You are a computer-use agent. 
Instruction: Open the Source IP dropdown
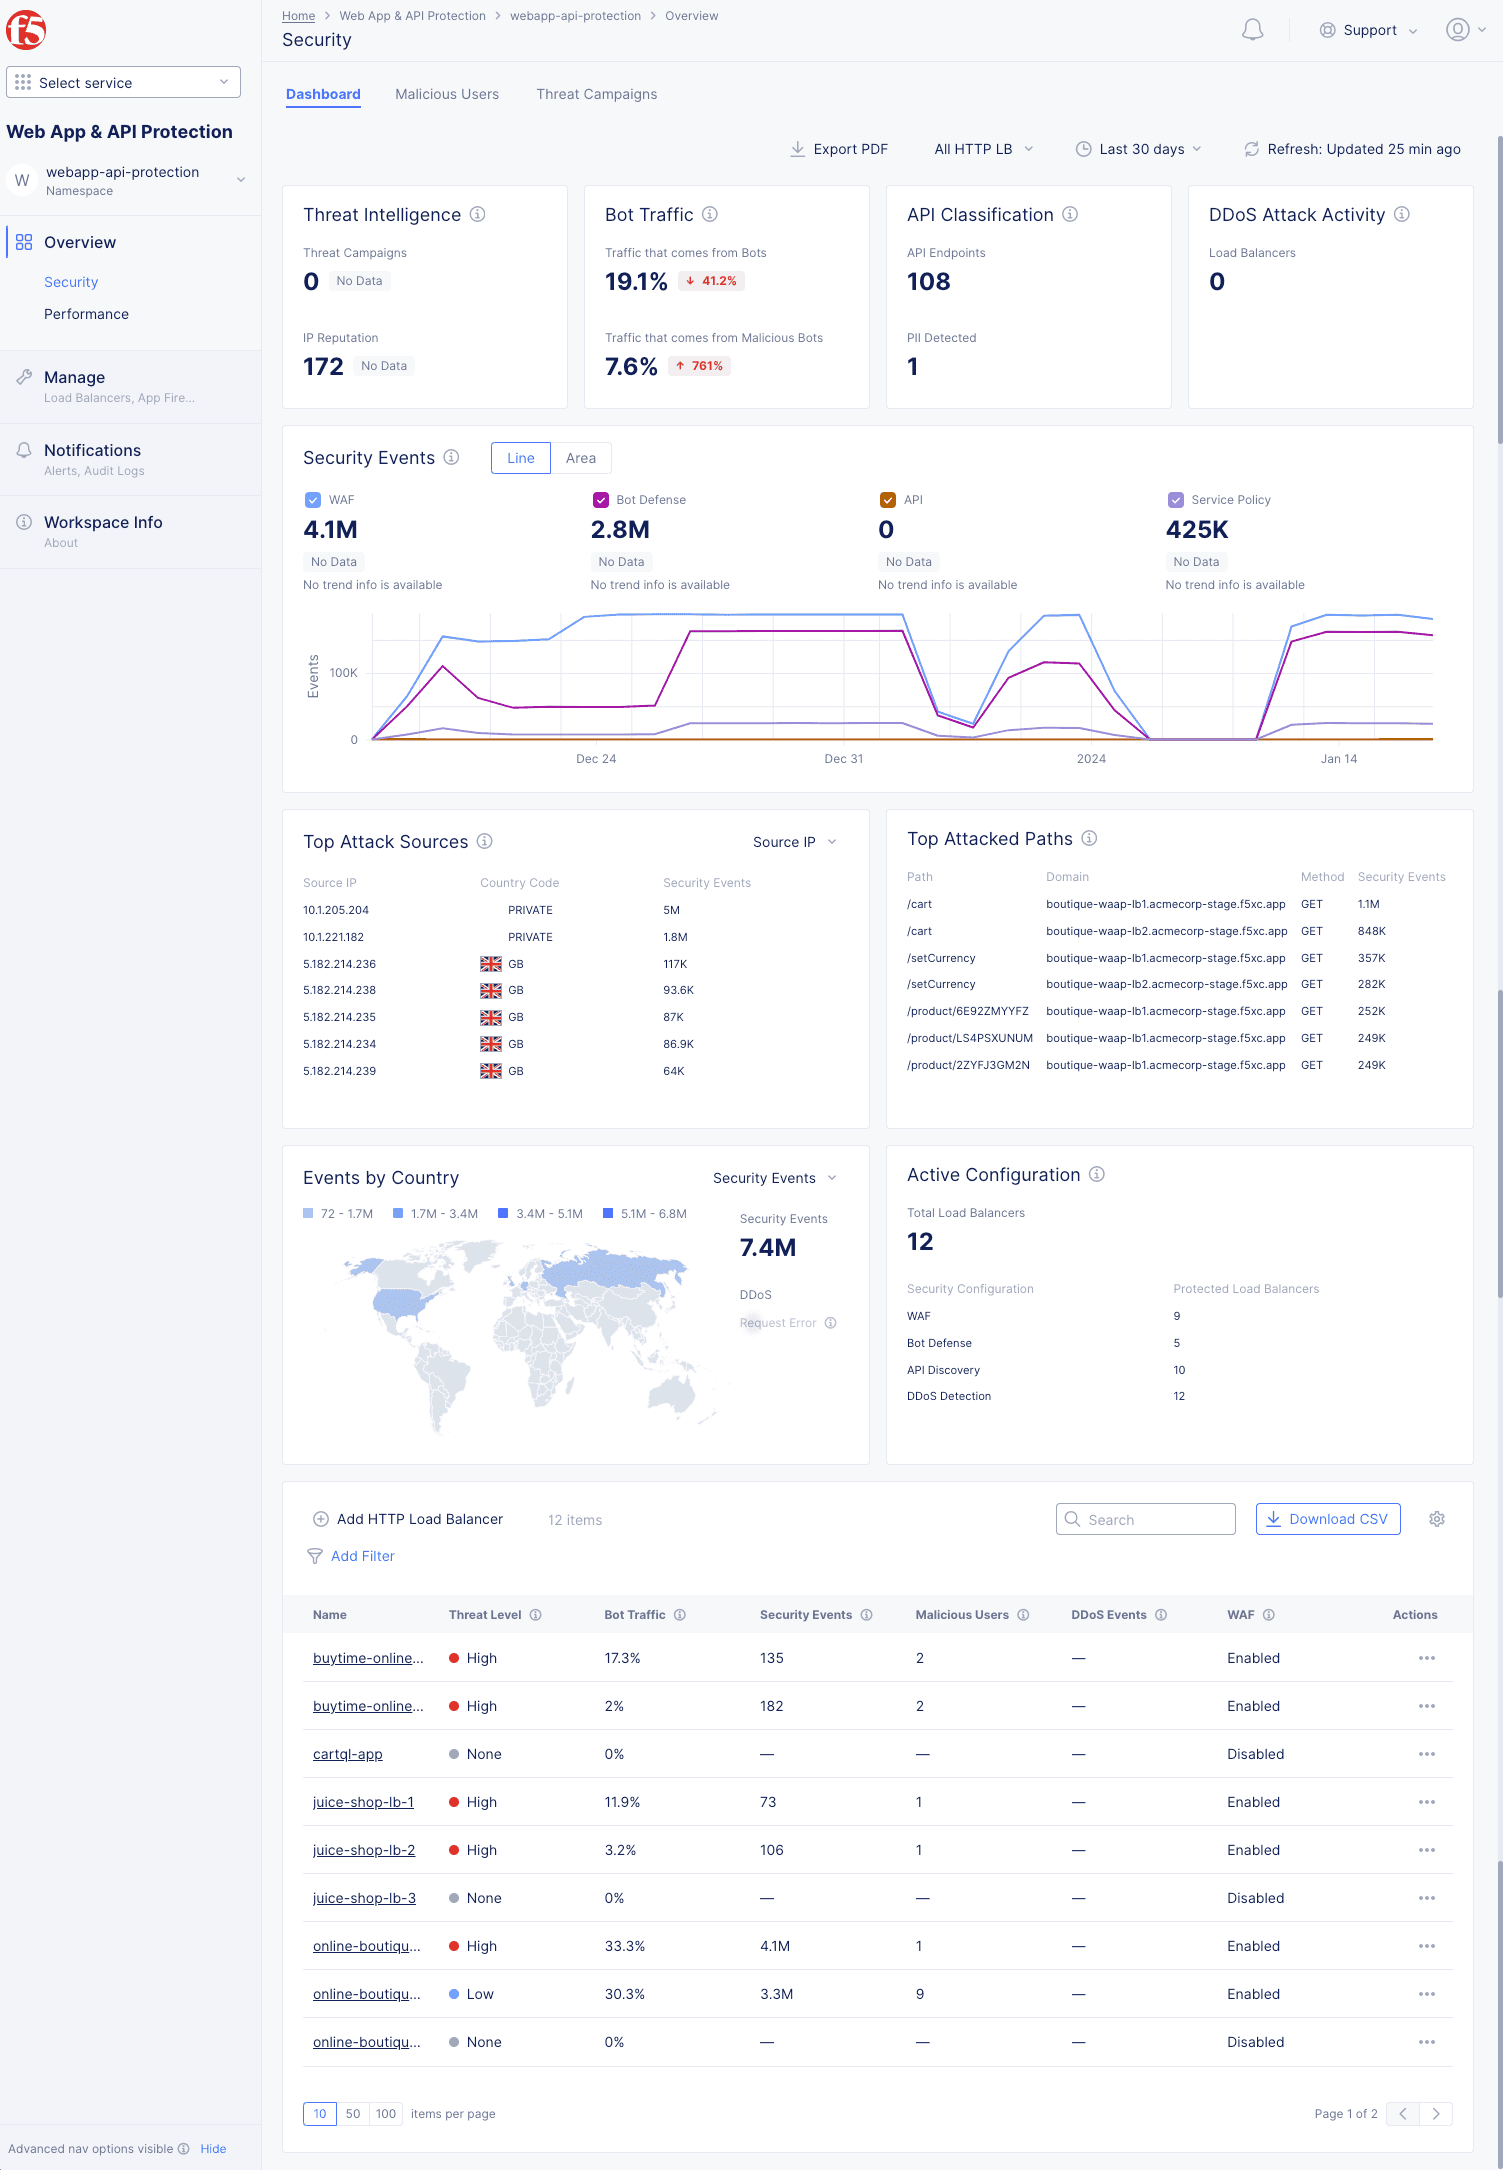tap(794, 842)
